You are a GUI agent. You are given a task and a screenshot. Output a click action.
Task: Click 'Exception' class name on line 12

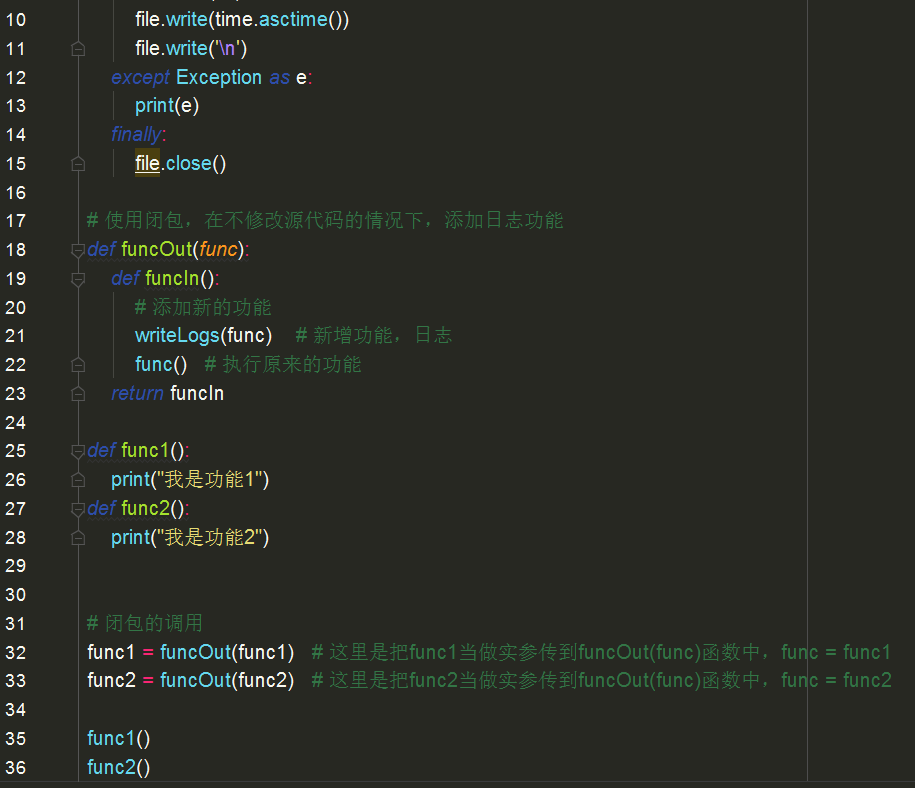tap(219, 78)
